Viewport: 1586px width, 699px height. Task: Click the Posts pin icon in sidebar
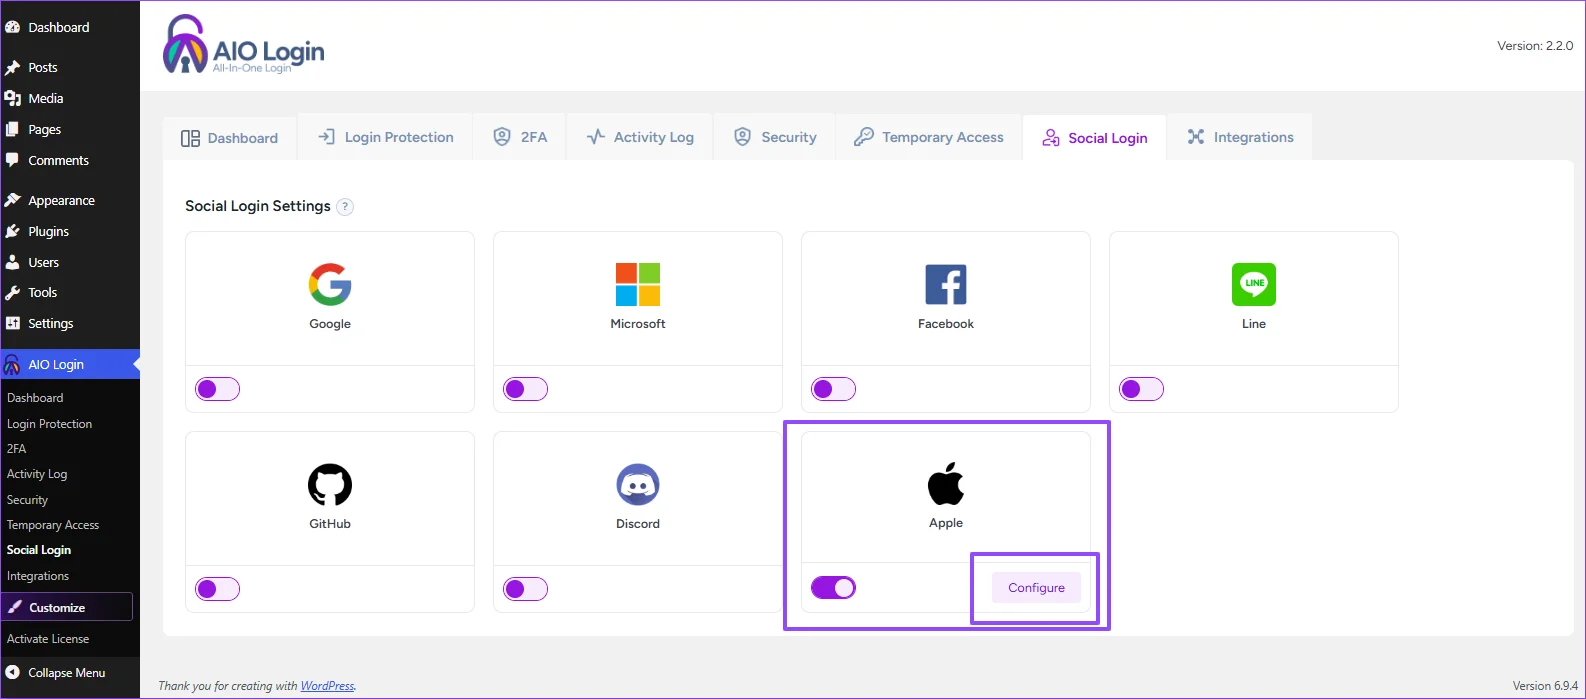pyautogui.click(x=13, y=68)
